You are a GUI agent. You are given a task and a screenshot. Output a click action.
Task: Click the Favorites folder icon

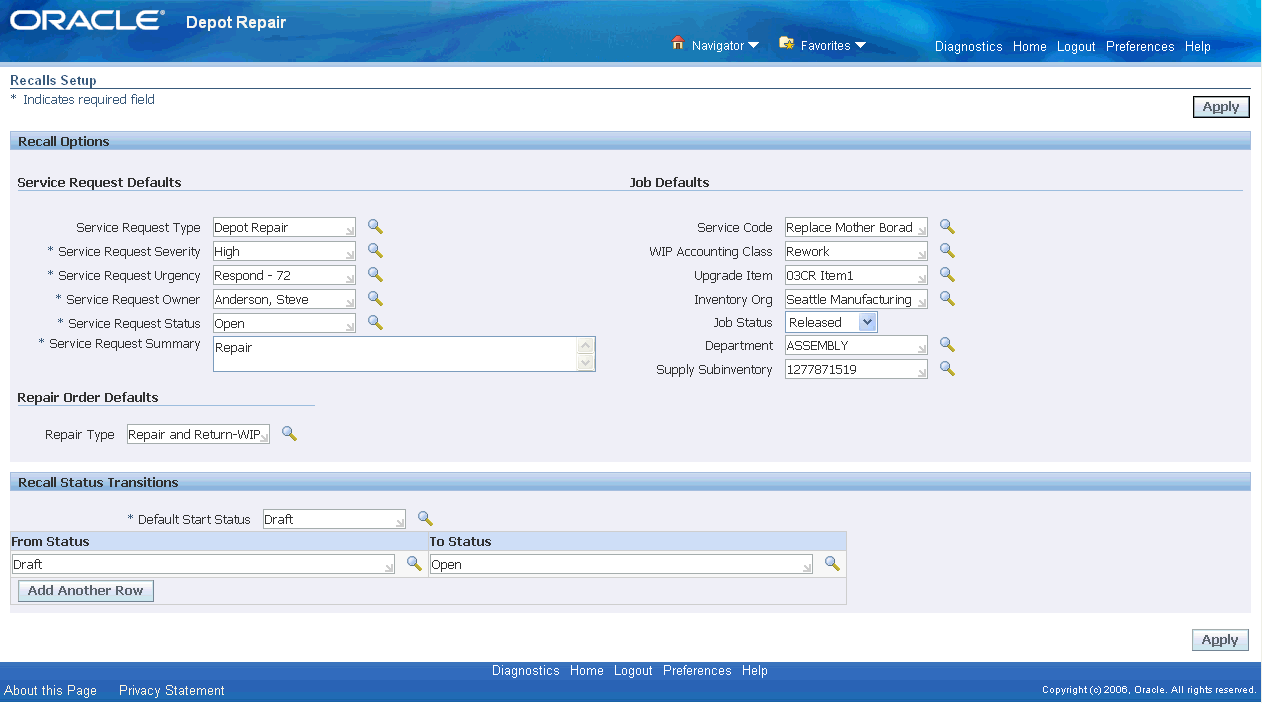pyautogui.click(x=786, y=44)
